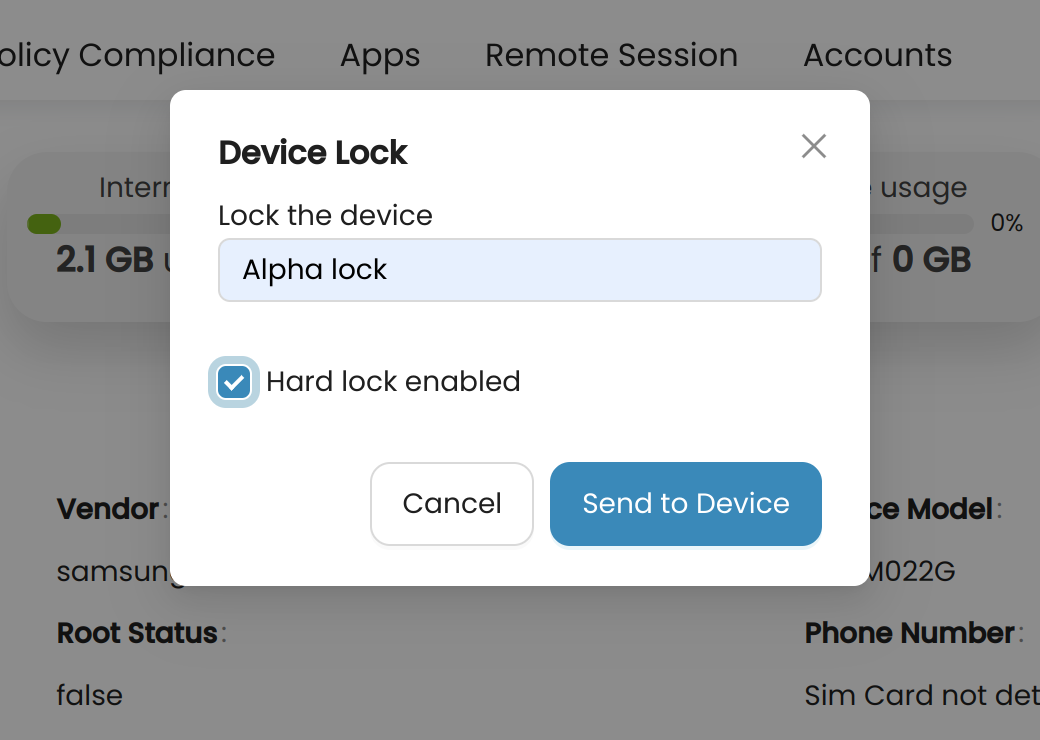This screenshot has width=1040, height=740.
Task: Click the Phone Number label
Action: coord(909,633)
